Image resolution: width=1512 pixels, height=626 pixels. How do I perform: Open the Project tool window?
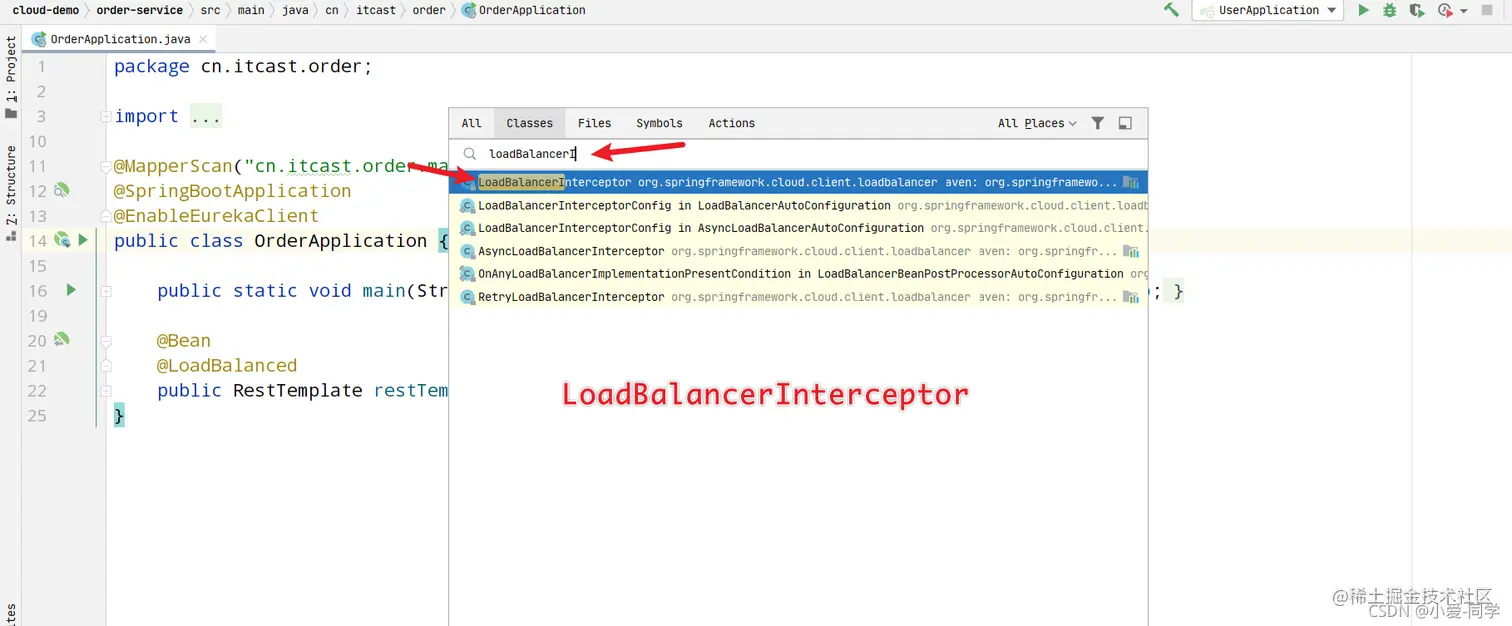tap(11, 78)
